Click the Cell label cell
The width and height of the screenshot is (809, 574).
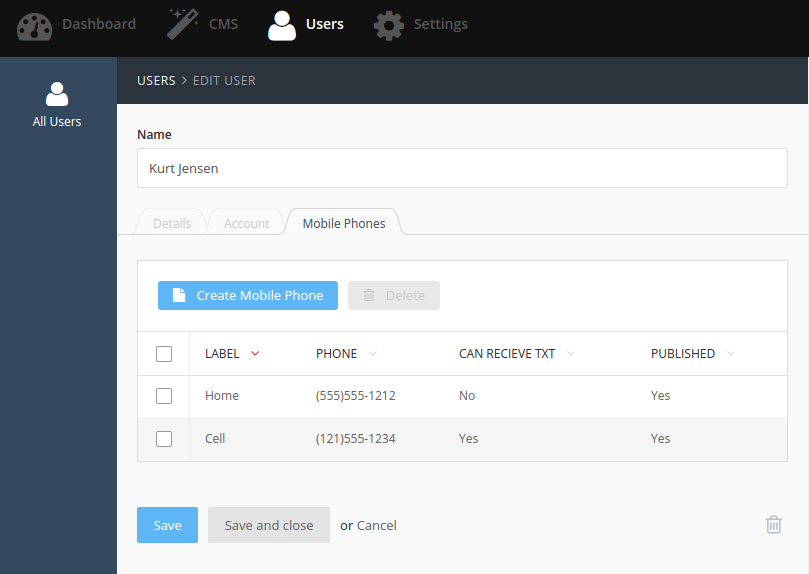tap(215, 438)
